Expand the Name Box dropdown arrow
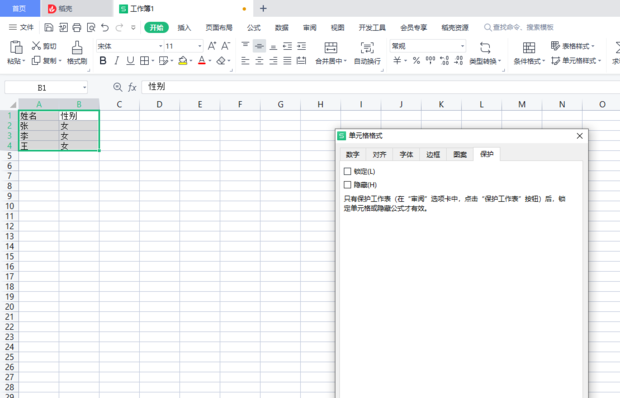620x398 pixels. pos(84,87)
